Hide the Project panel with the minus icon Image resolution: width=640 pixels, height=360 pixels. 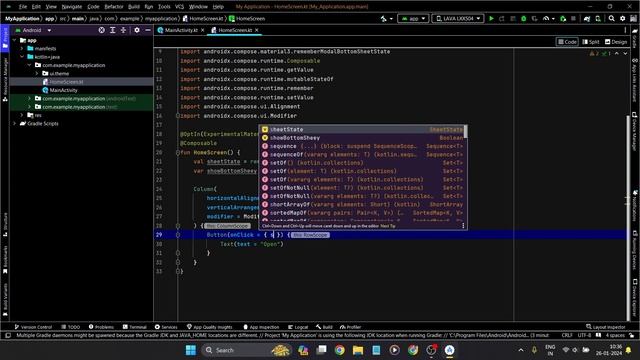(x=148, y=30)
